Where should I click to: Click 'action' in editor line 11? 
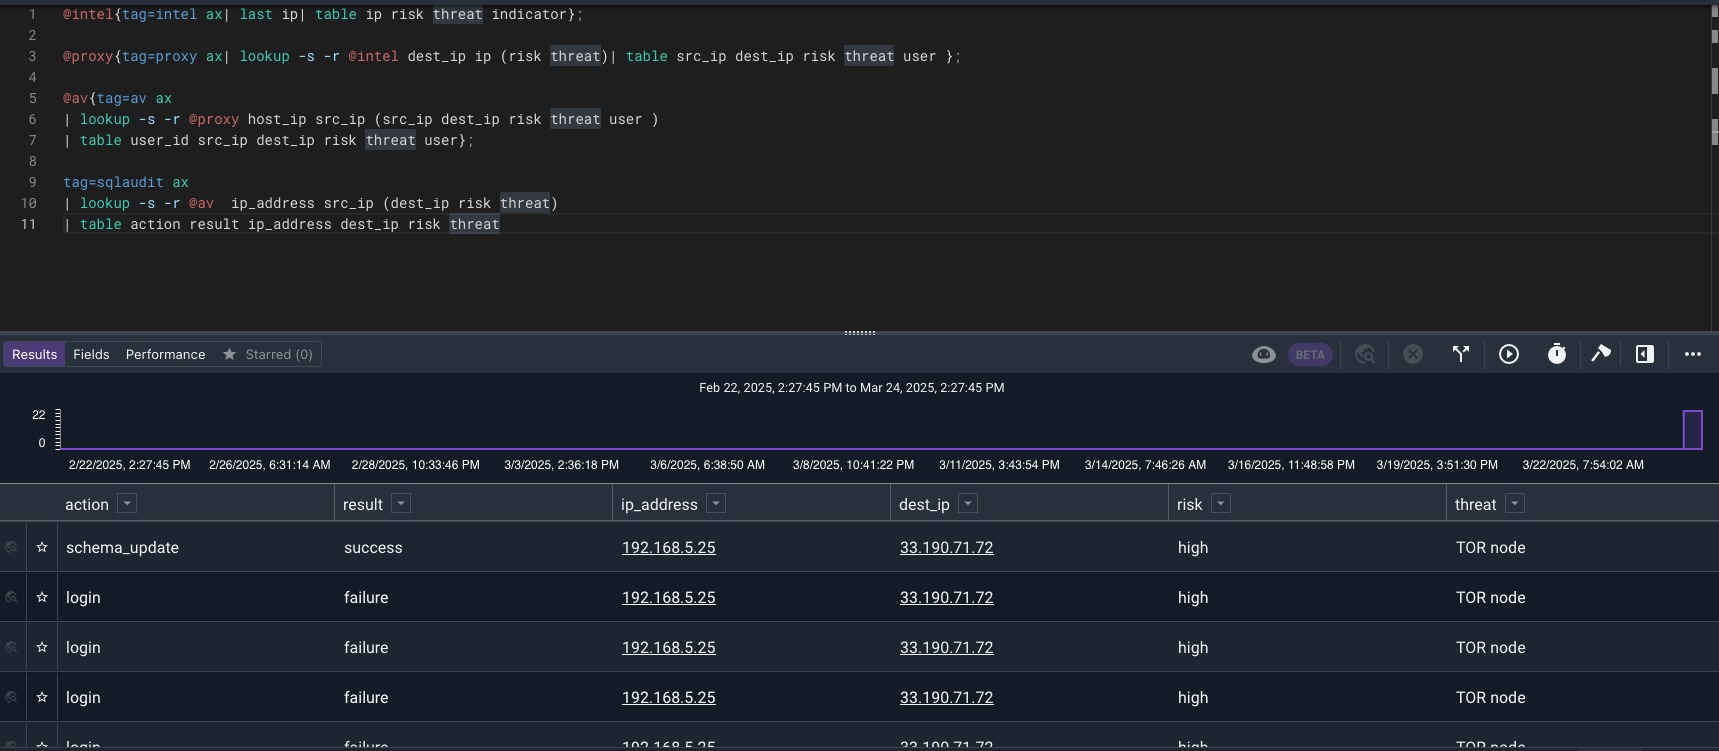point(156,225)
